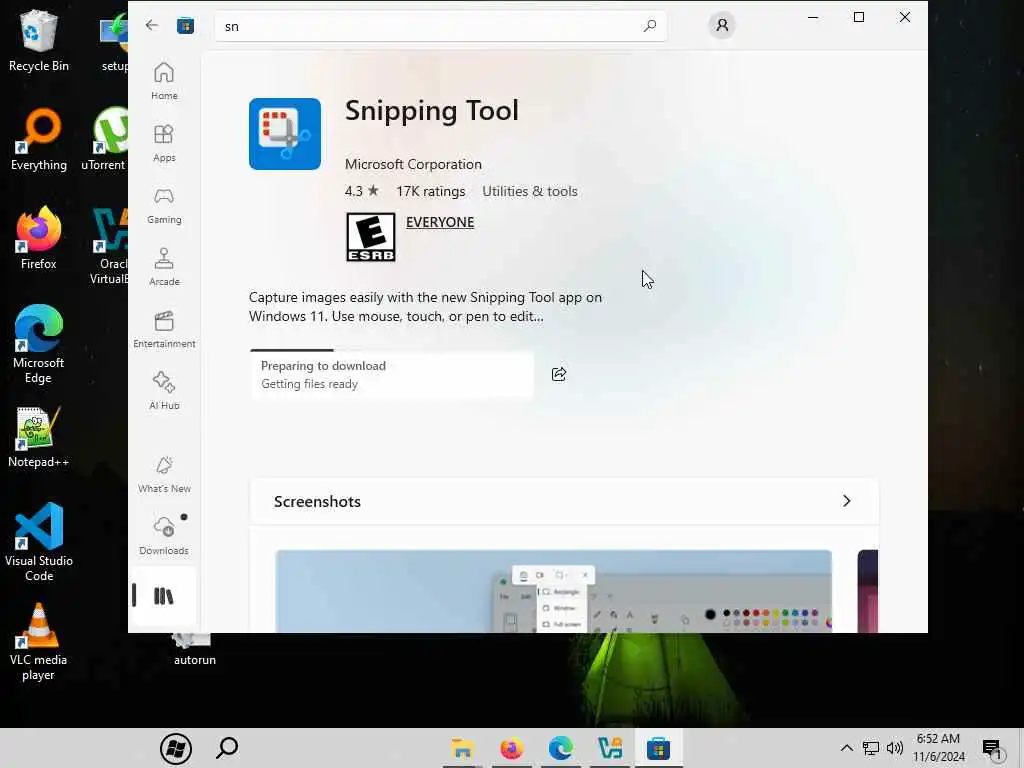Screen dimensions: 1024x768
Task: Open the EVERYONE rating link
Action: (440, 222)
